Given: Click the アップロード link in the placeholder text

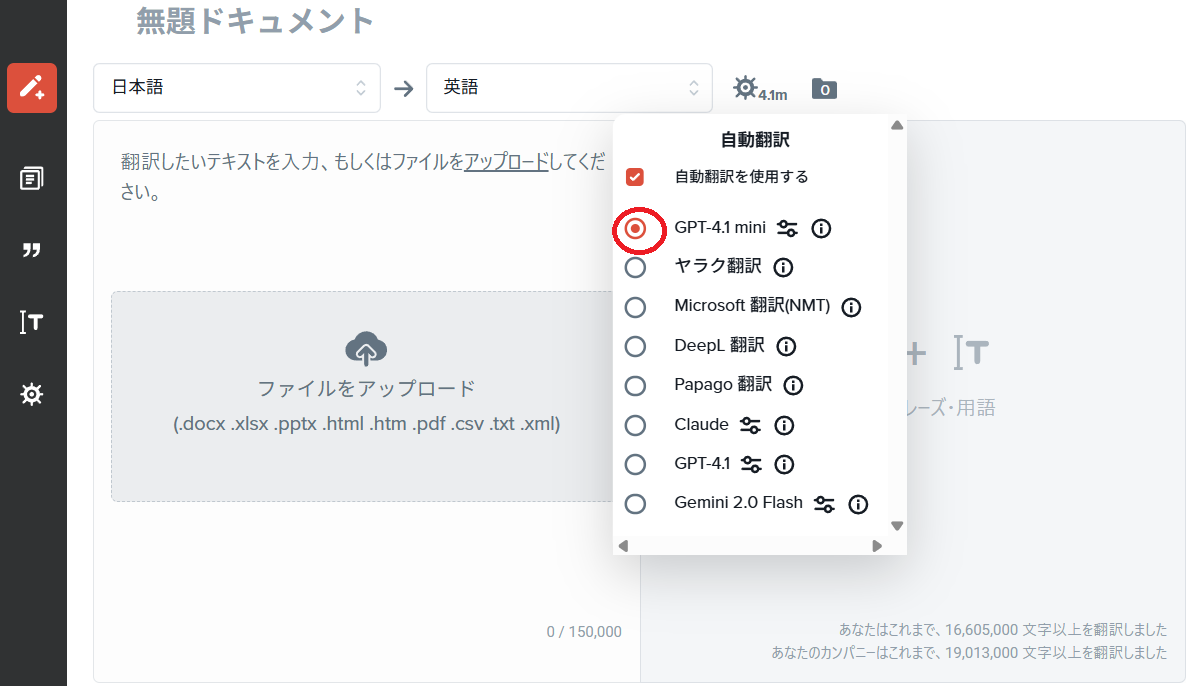Looking at the screenshot, I should coord(506,162).
